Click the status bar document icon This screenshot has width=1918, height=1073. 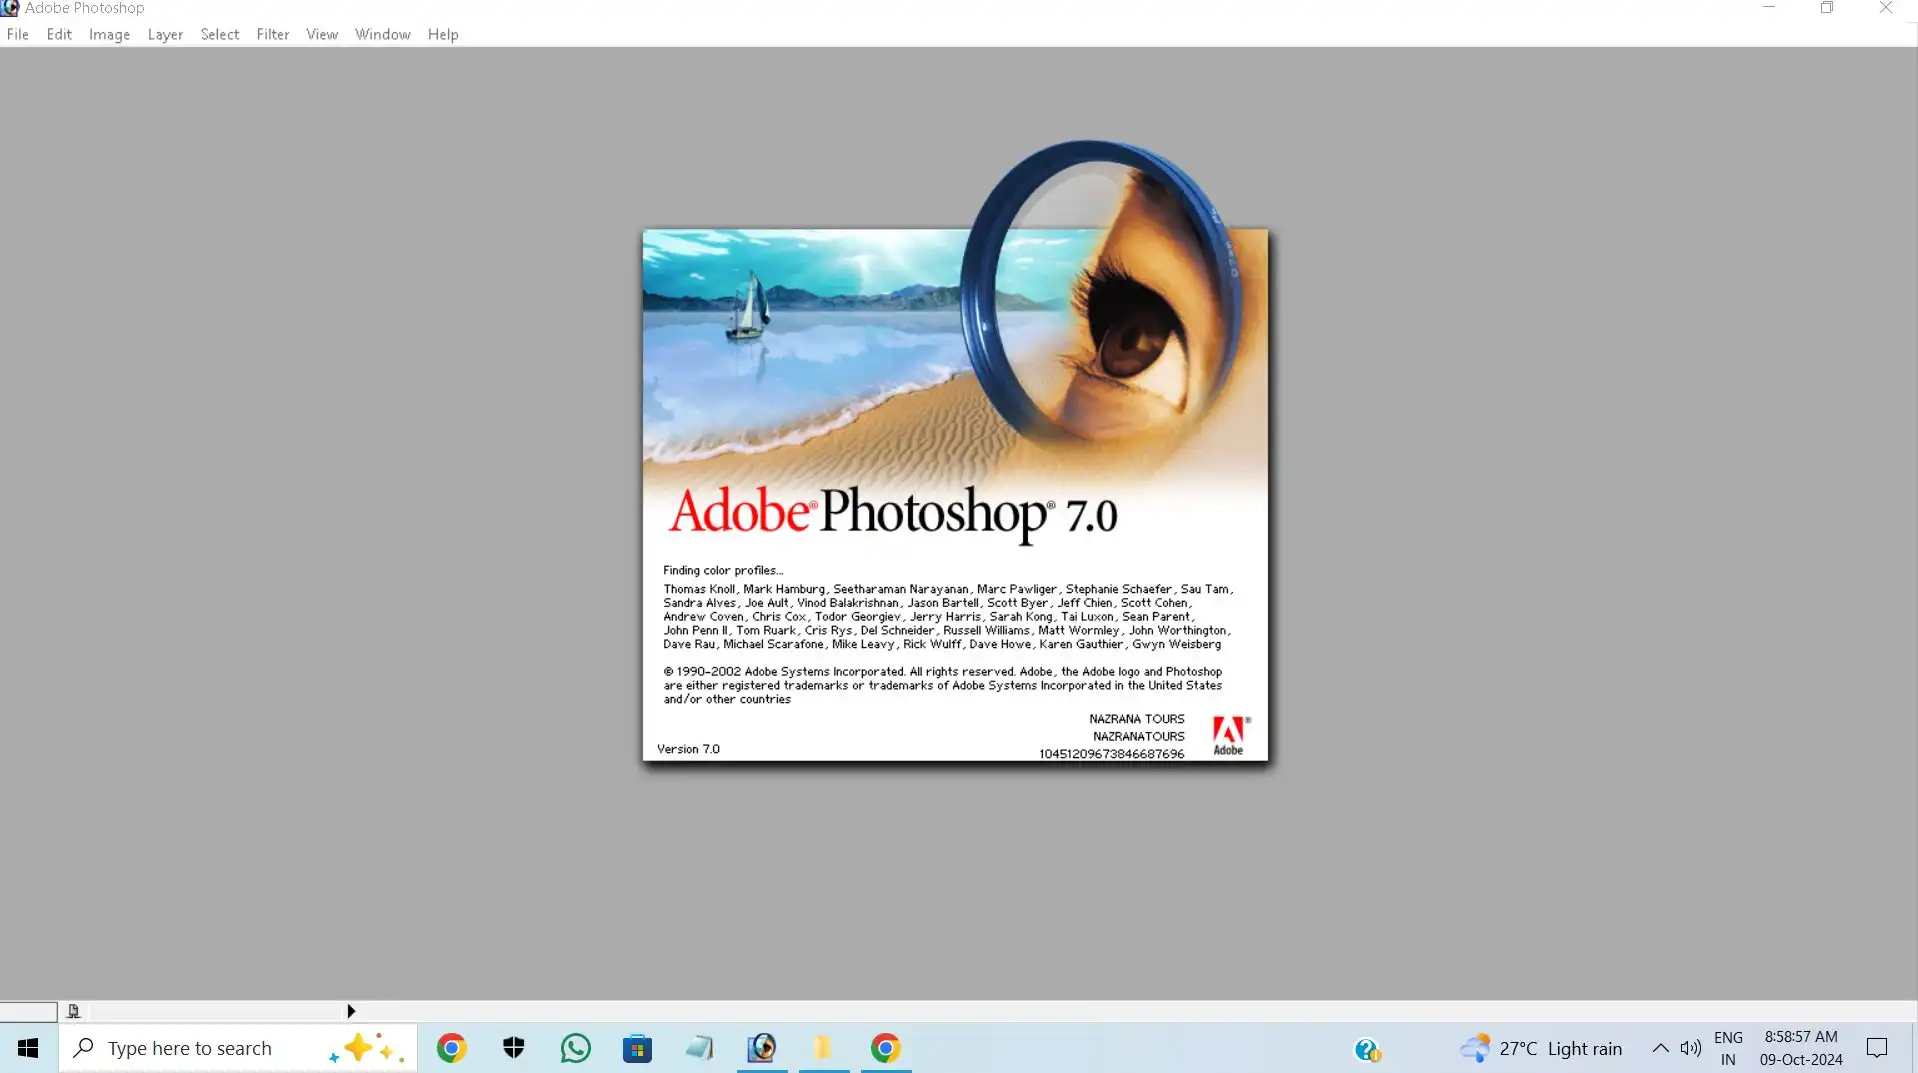(73, 1011)
